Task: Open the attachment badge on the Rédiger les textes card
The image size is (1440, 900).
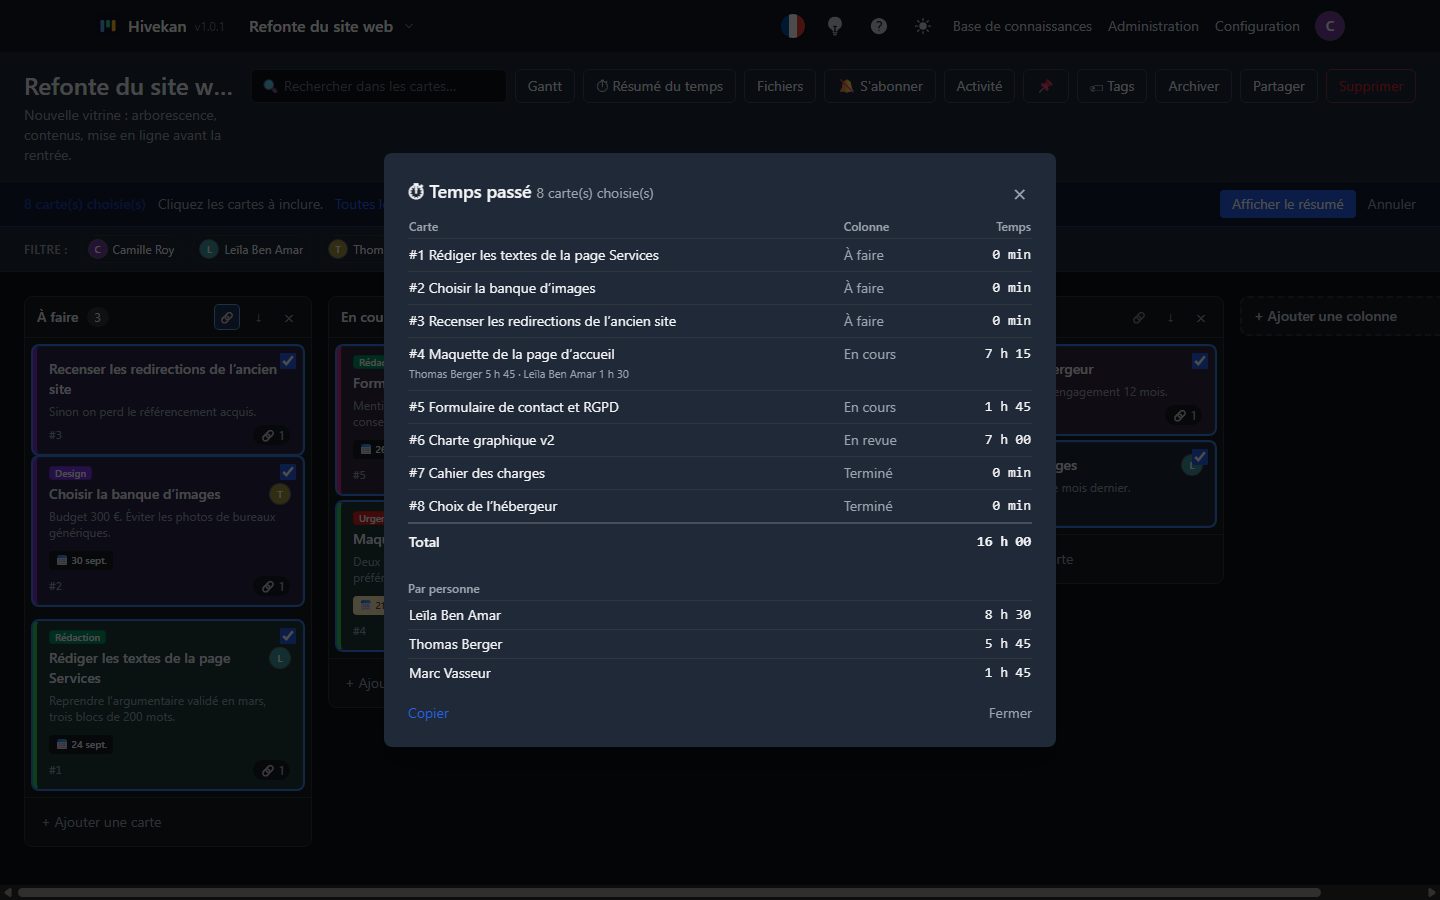Action: 273,770
